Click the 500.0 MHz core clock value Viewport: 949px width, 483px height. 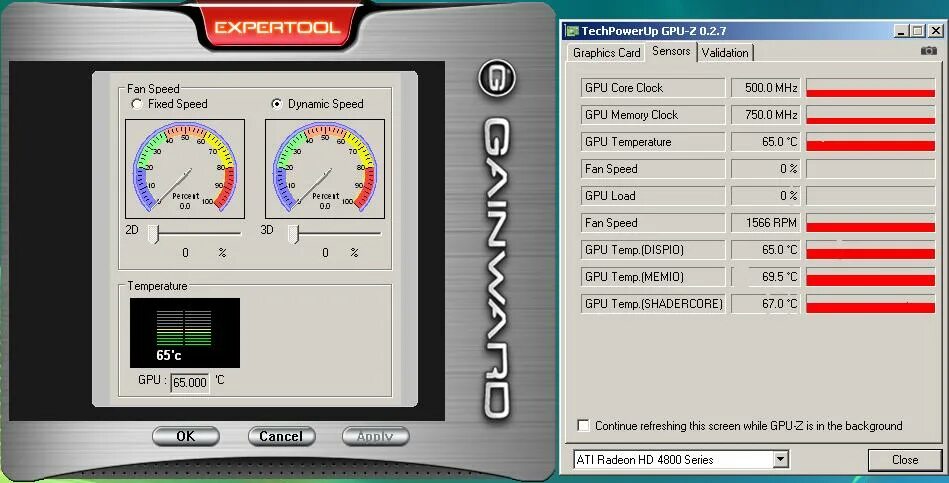(766, 88)
